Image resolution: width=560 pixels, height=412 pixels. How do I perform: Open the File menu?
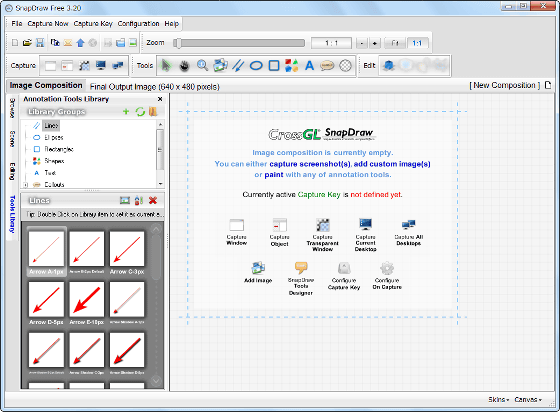[17, 24]
